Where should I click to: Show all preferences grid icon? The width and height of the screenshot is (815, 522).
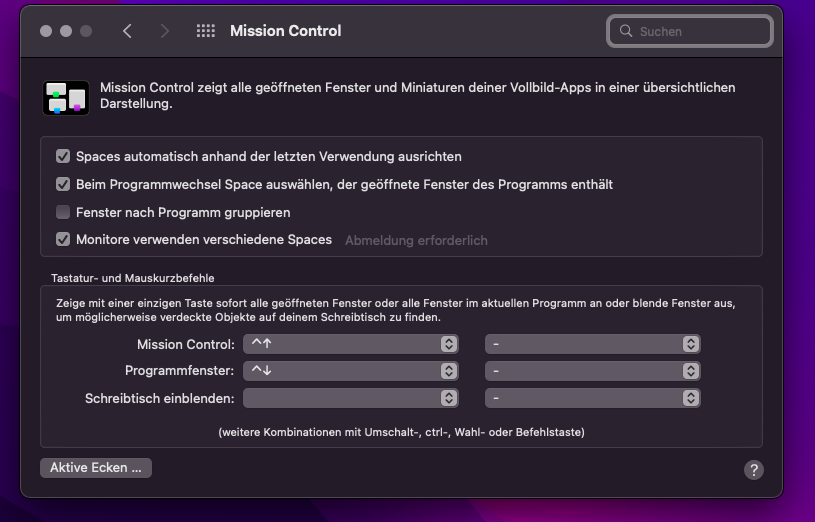(x=205, y=31)
